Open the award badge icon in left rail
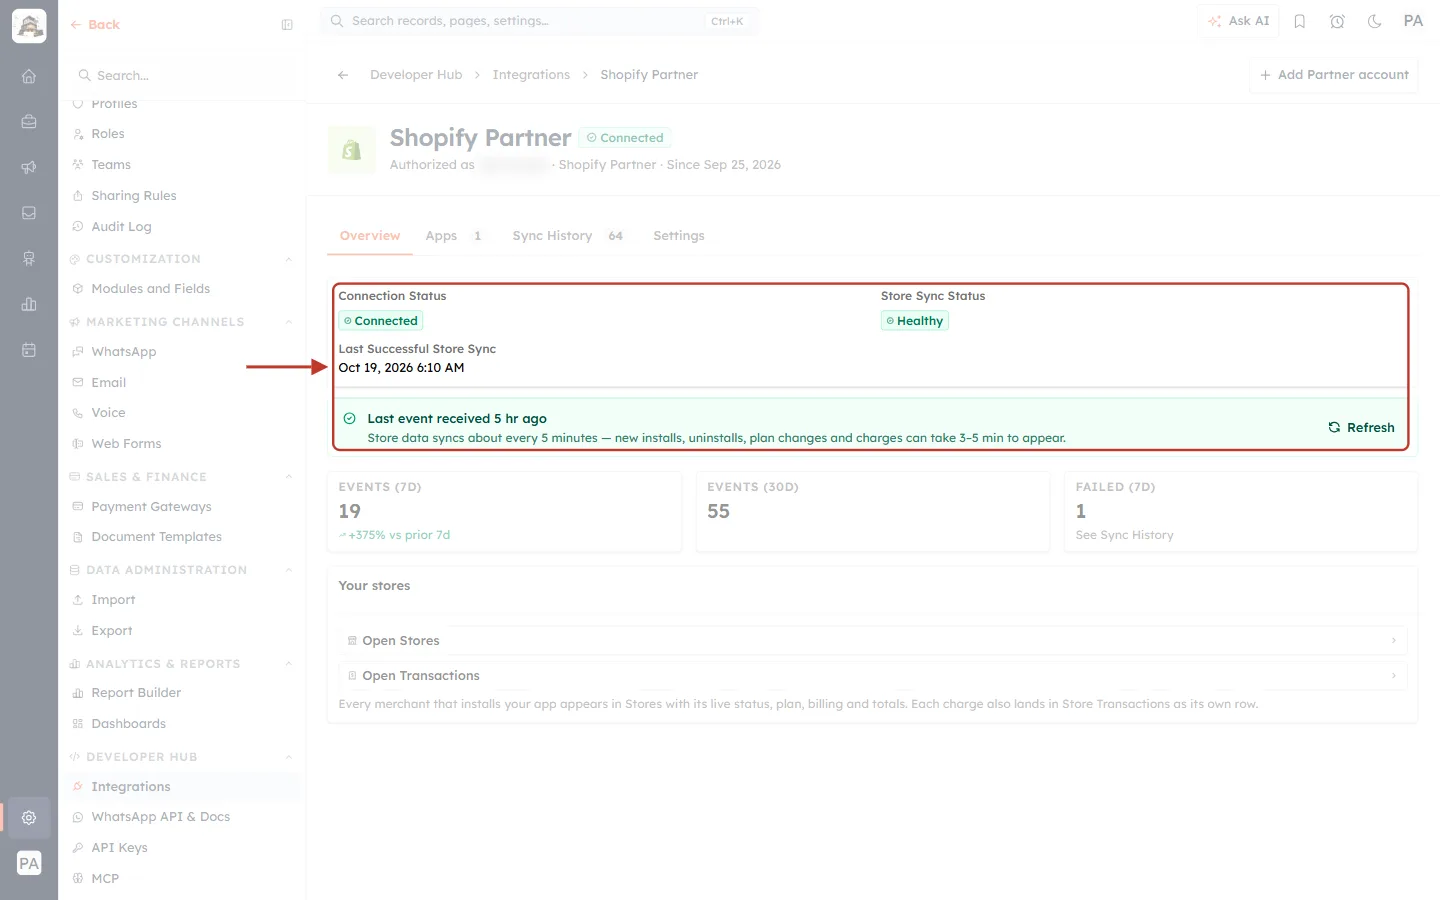This screenshot has height=900, width=1440. tap(29, 259)
